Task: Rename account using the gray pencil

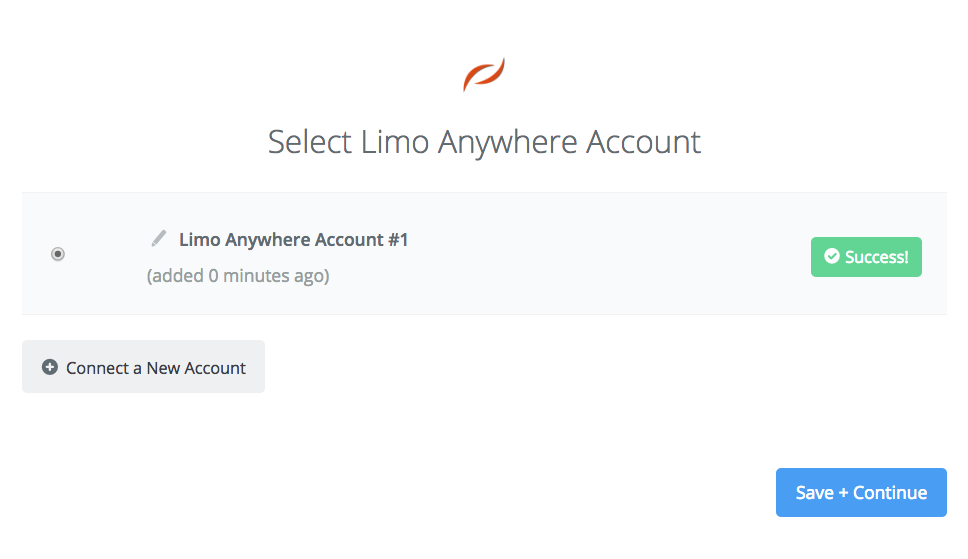Action: [159, 238]
